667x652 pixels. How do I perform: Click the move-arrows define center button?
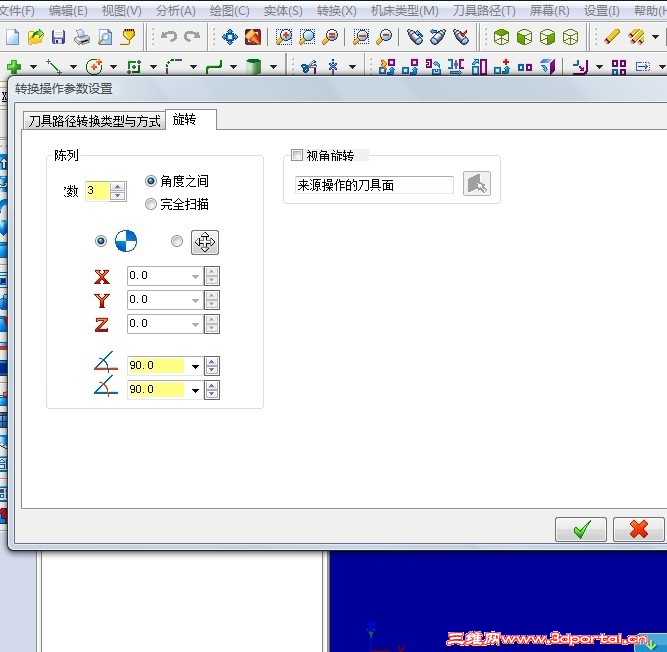(x=205, y=242)
